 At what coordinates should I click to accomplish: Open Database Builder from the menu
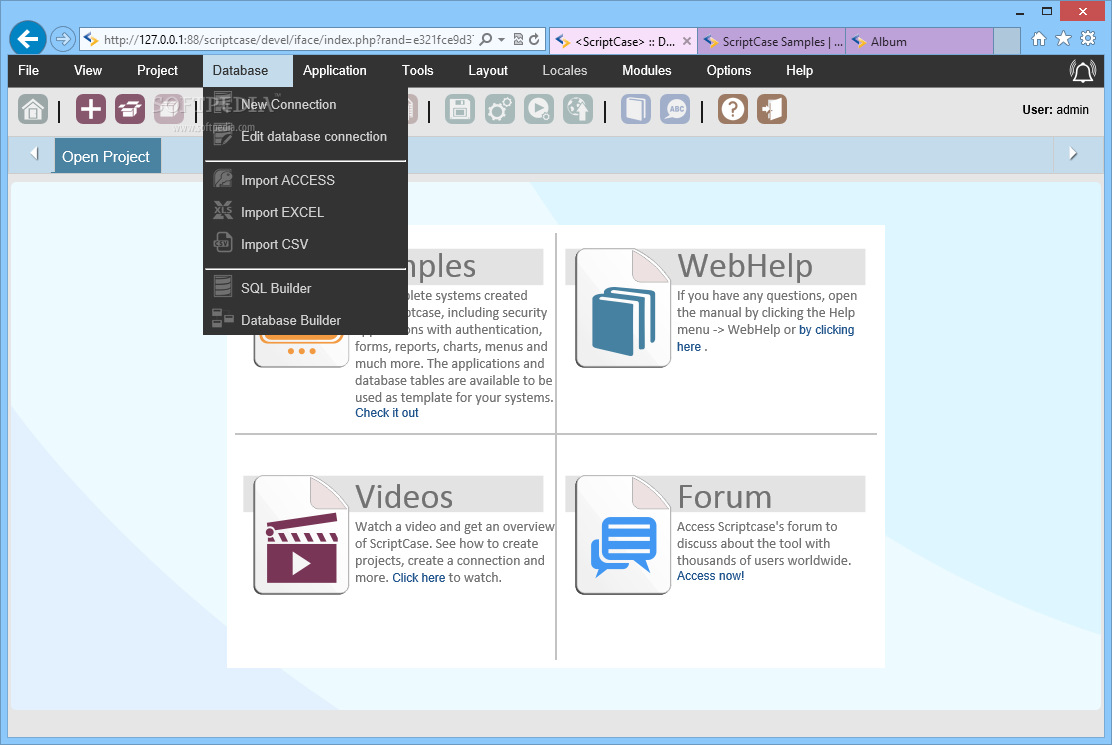tap(306, 320)
